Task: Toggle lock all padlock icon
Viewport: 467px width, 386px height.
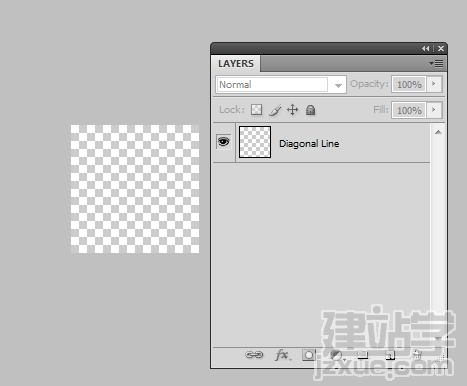Action: 310,110
